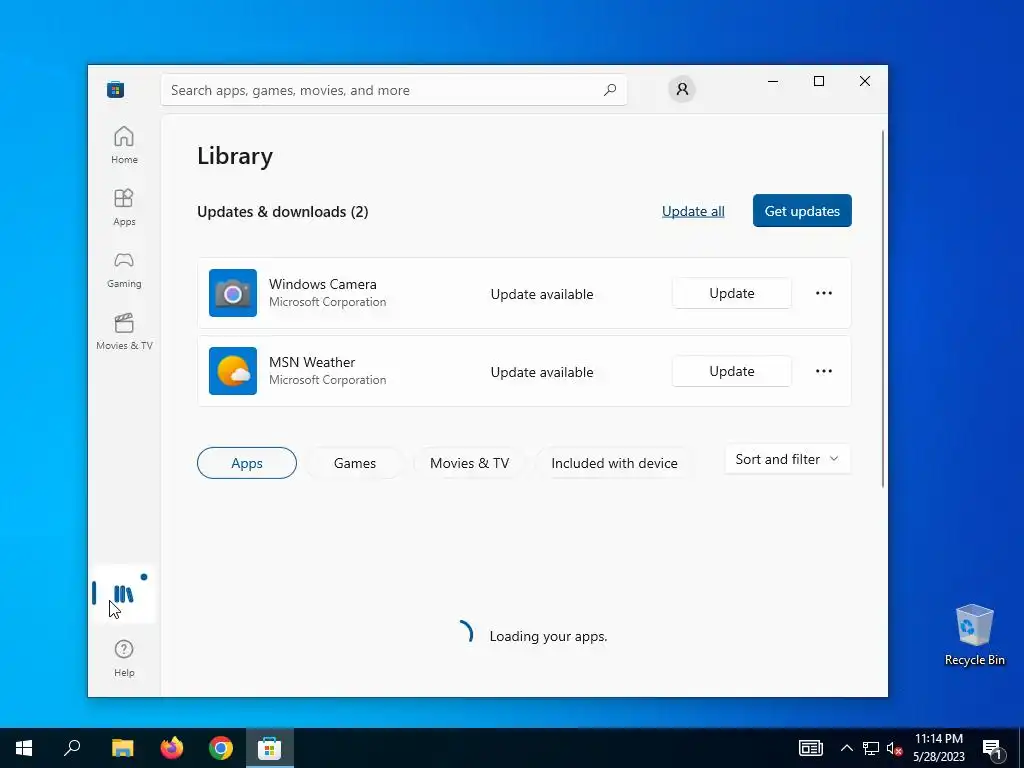This screenshot has height=768, width=1024.
Task: Select the Movies & TV filter tab
Action: click(469, 463)
